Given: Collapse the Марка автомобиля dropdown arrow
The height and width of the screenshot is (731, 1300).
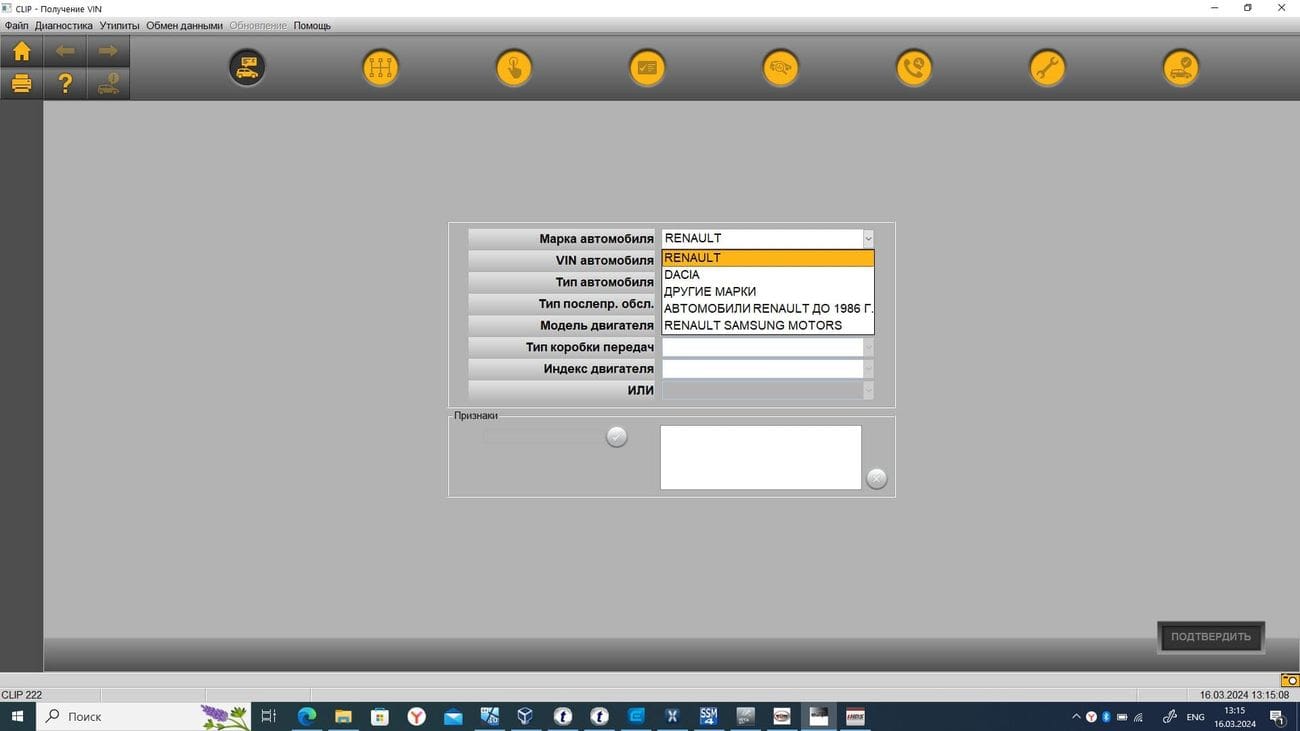Looking at the screenshot, I should click(868, 238).
